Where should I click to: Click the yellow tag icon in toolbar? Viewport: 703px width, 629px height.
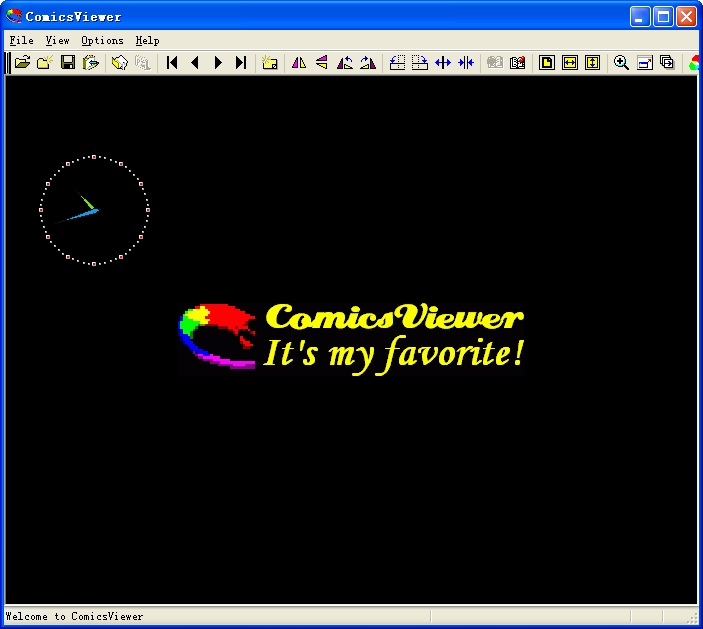point(120,62)
